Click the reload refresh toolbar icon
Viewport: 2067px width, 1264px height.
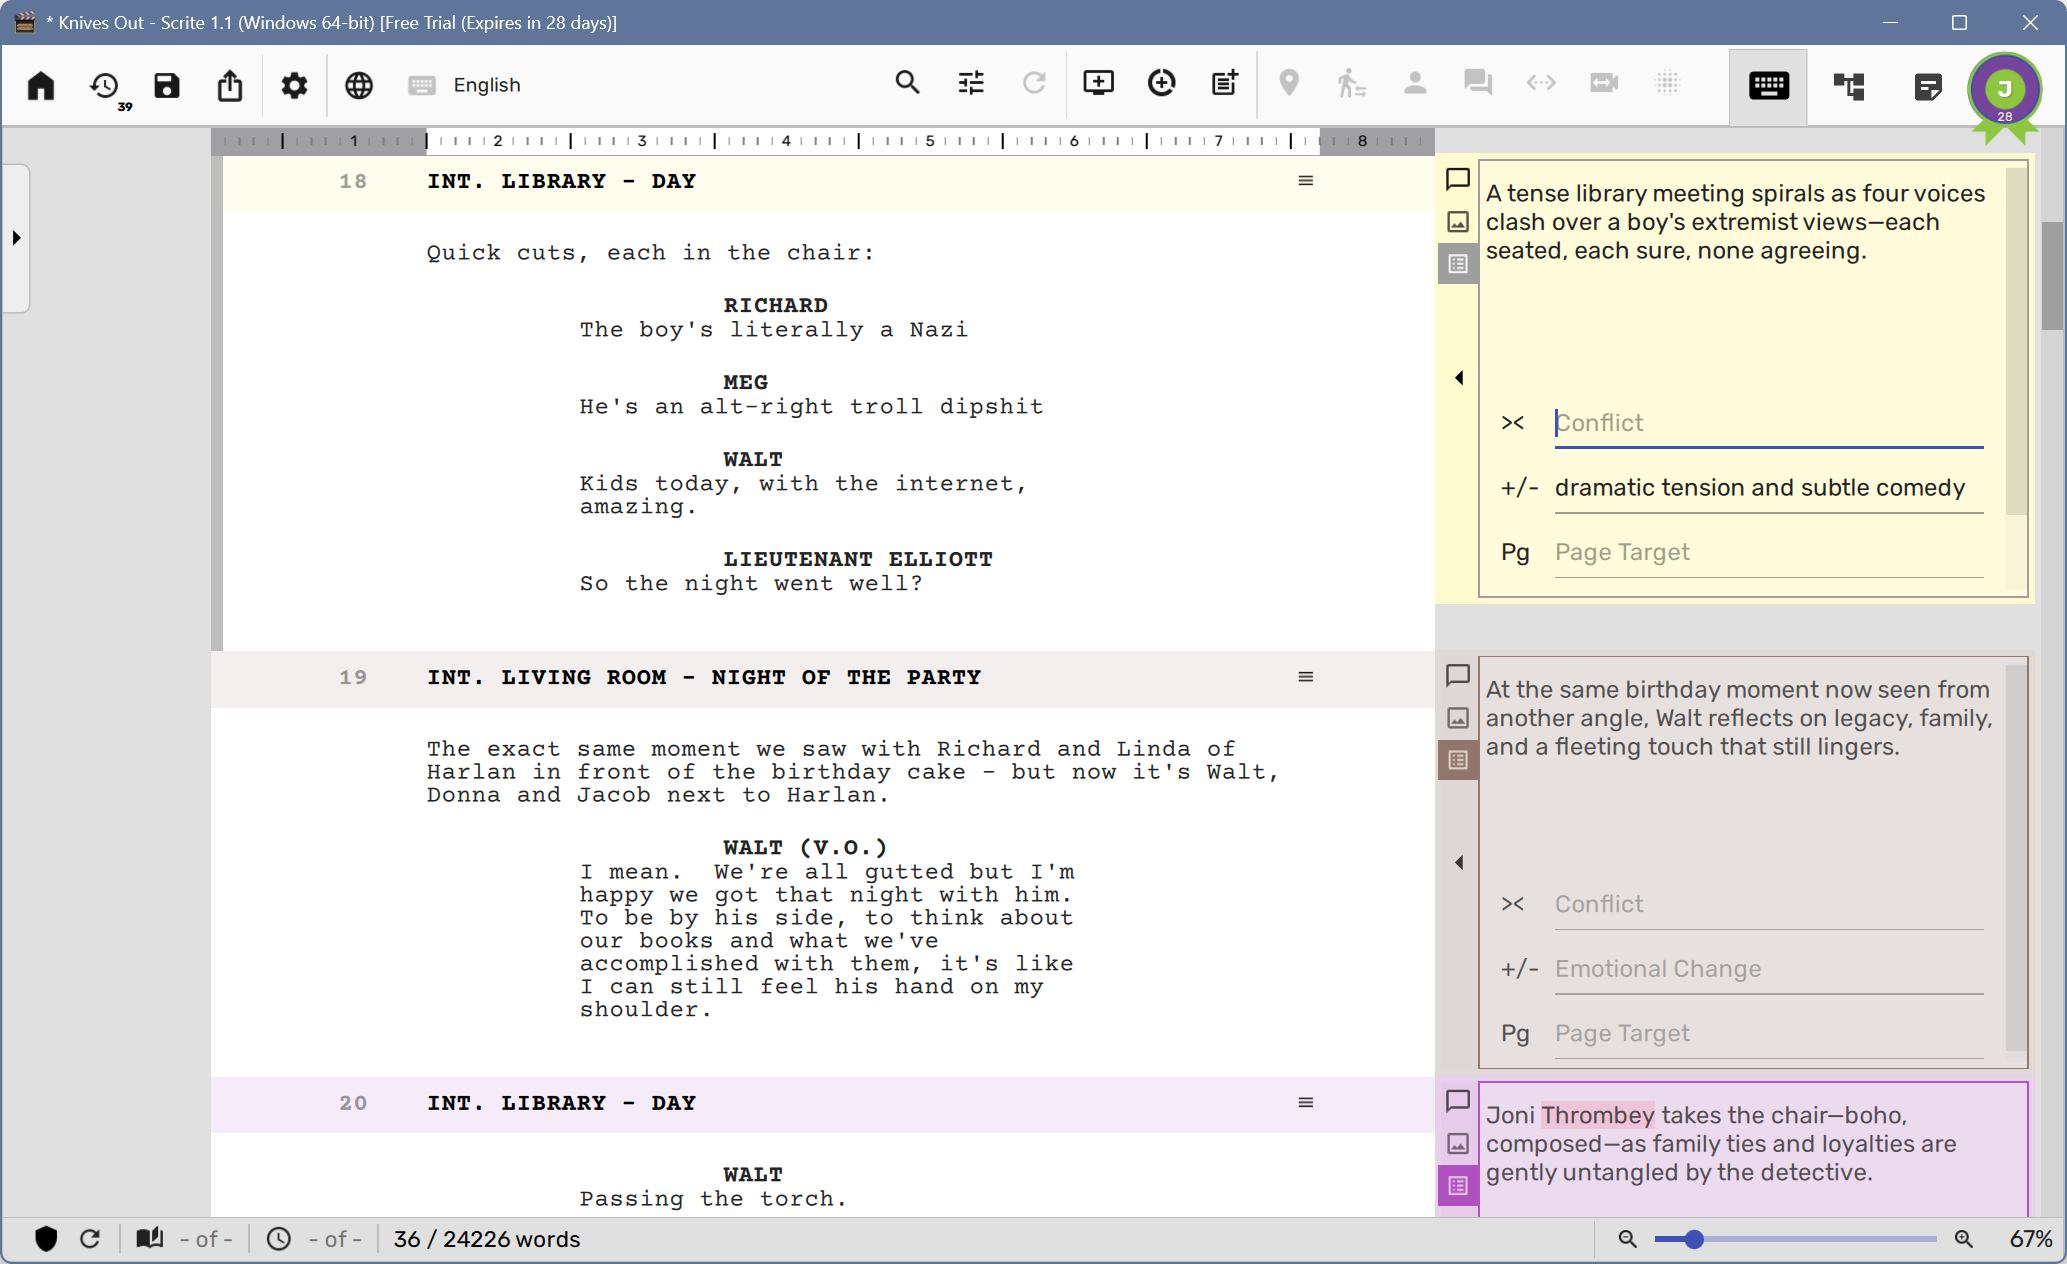[x=1034, y=83]
